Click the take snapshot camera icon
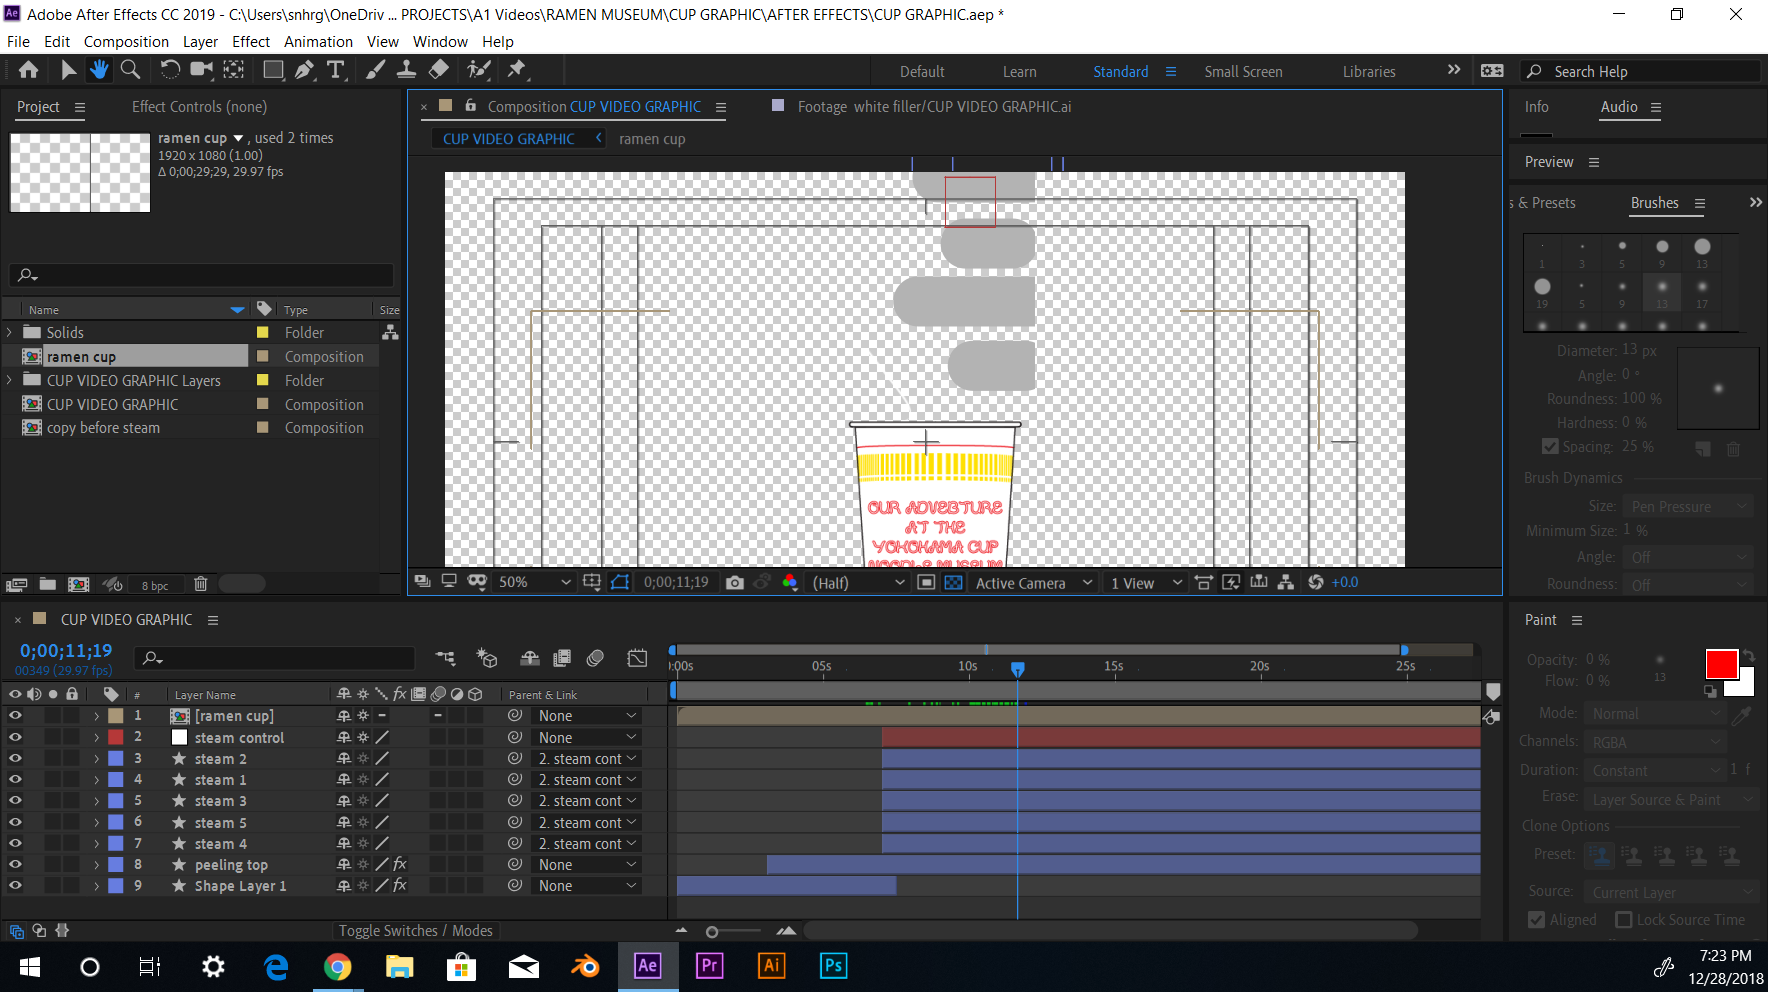The image size is (1768, 992). (x=735, y=583)
